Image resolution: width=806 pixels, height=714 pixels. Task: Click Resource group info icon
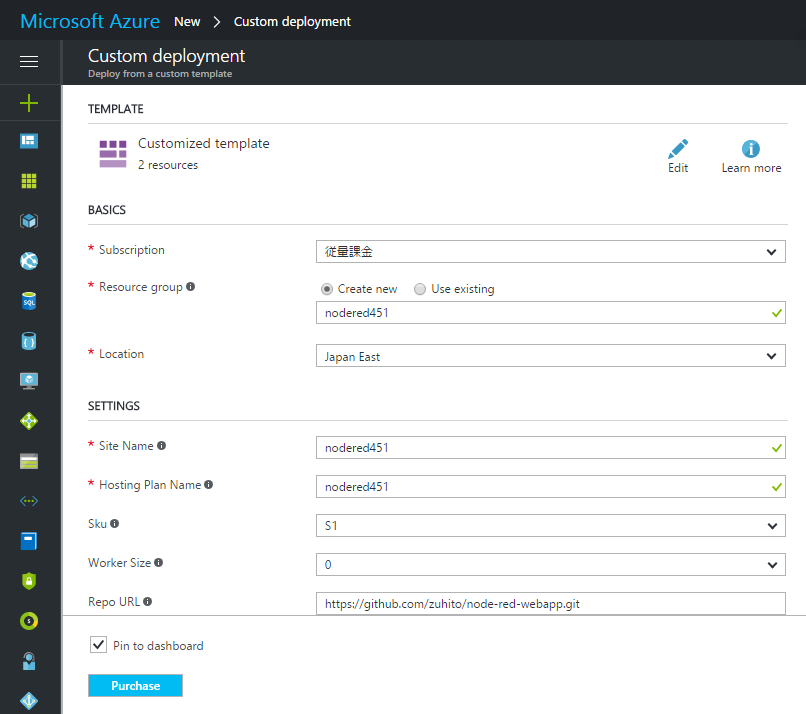191,287
